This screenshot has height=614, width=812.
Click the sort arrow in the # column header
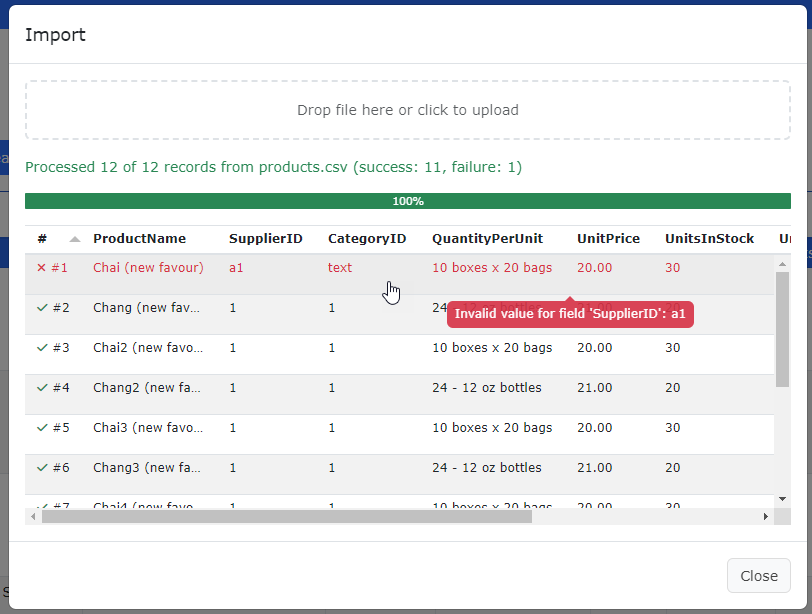click(x=75, y=239)
